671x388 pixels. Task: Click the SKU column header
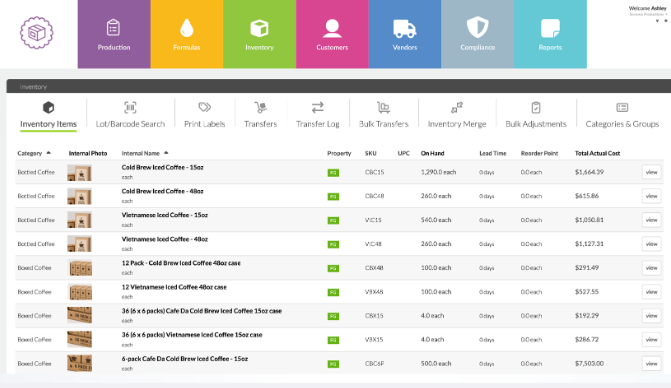point(371,153)
